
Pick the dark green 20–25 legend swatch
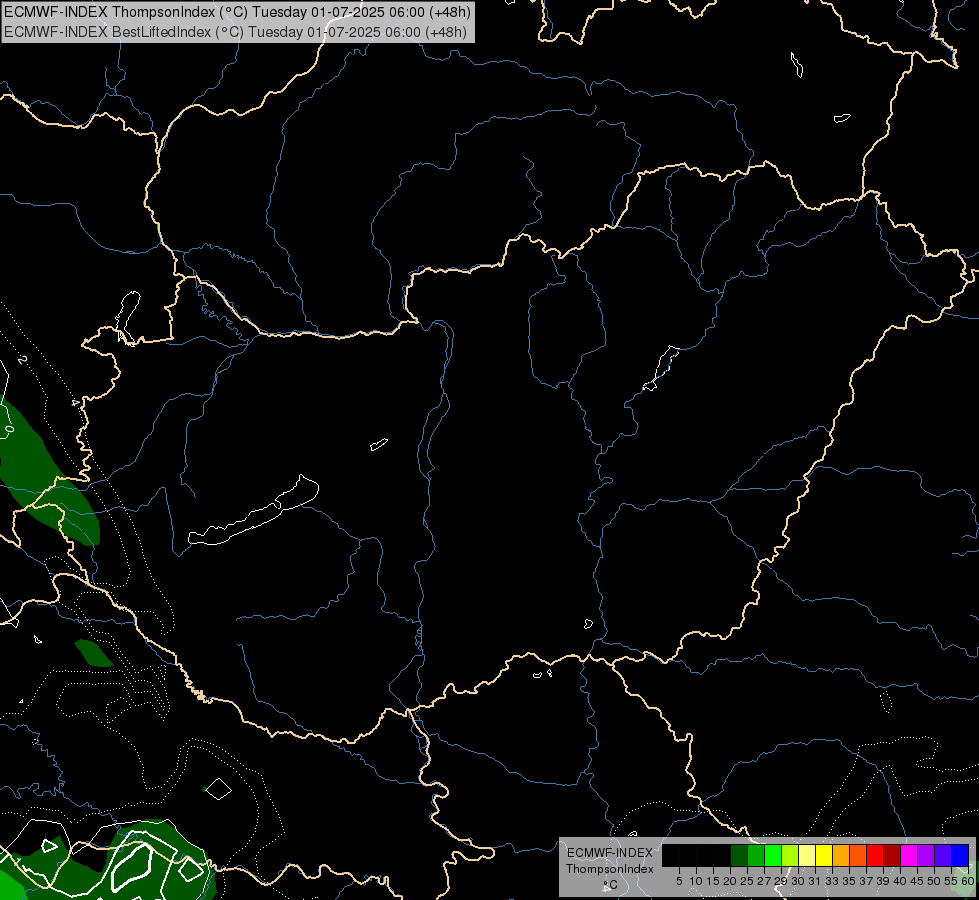(x=739, y=855)
